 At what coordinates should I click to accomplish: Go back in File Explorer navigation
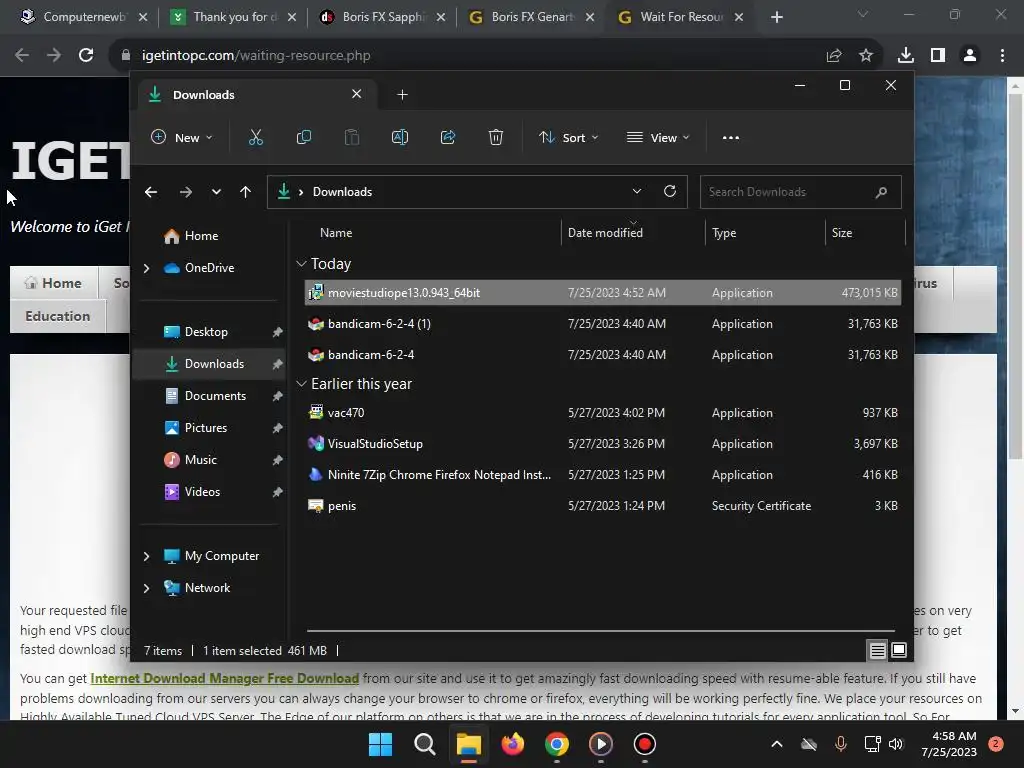pos(151,192)
